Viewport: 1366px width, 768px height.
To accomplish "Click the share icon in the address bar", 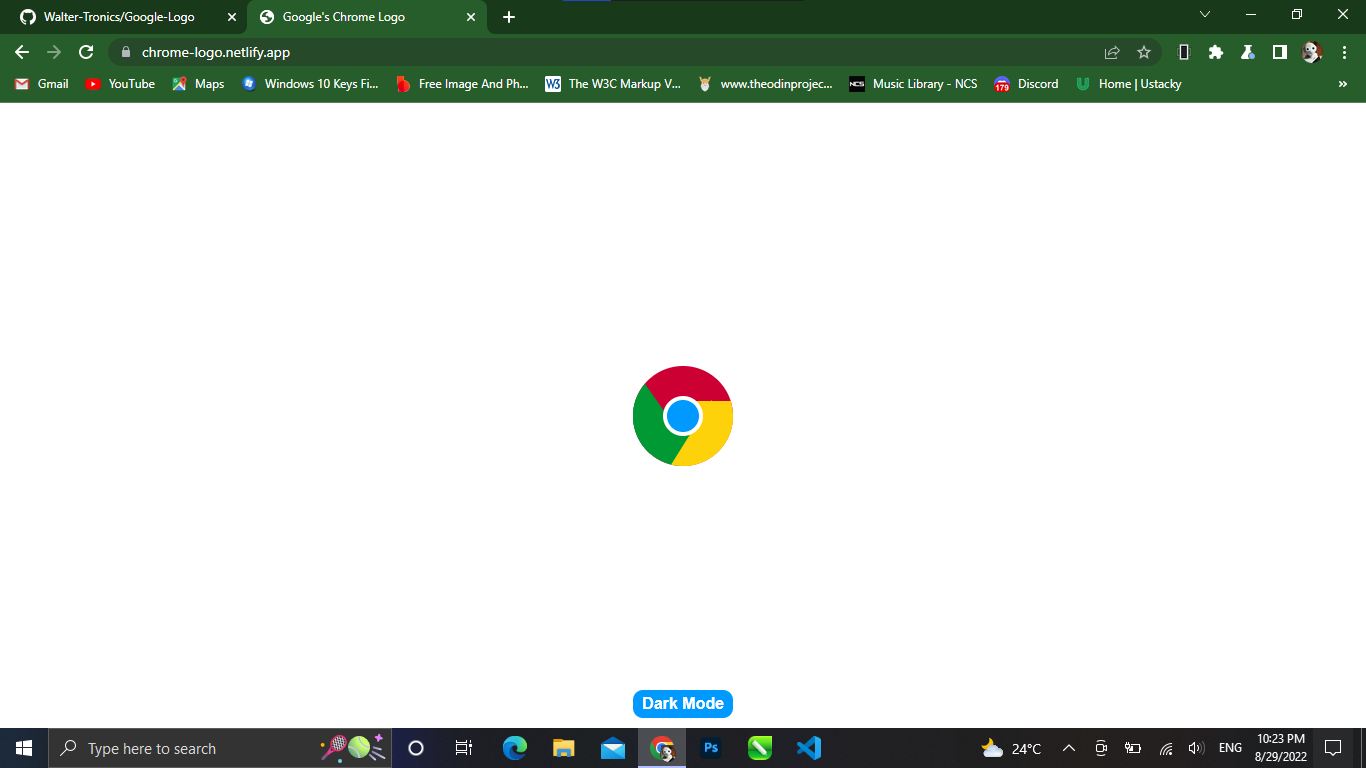I will pos(1111,52).
